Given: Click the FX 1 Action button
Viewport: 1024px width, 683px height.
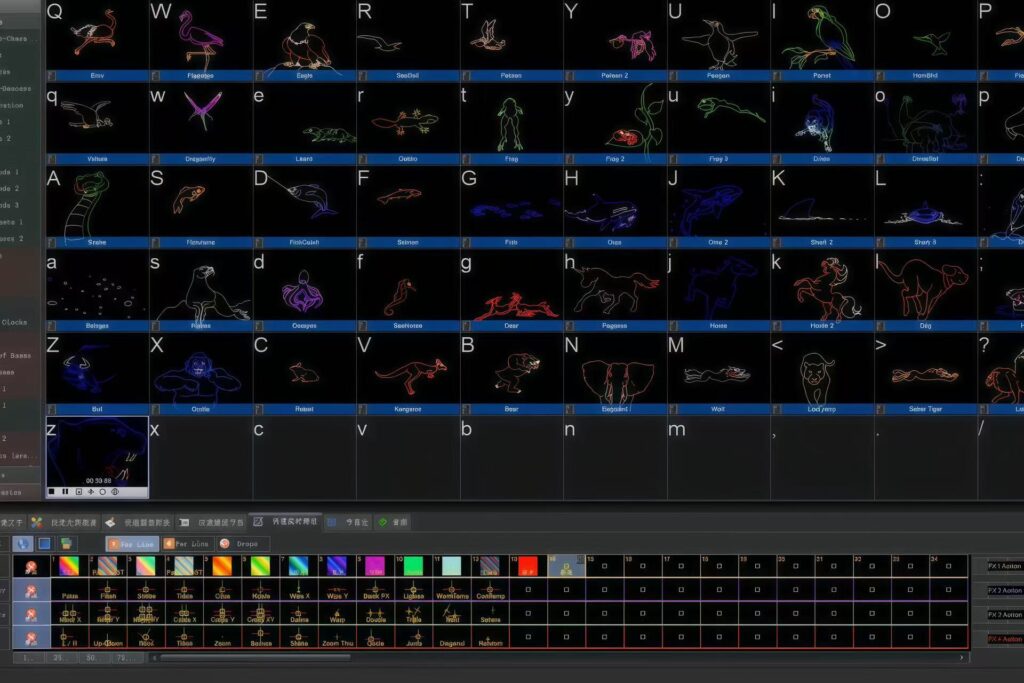Looking at the screenshot, I should coord(1003,566).
